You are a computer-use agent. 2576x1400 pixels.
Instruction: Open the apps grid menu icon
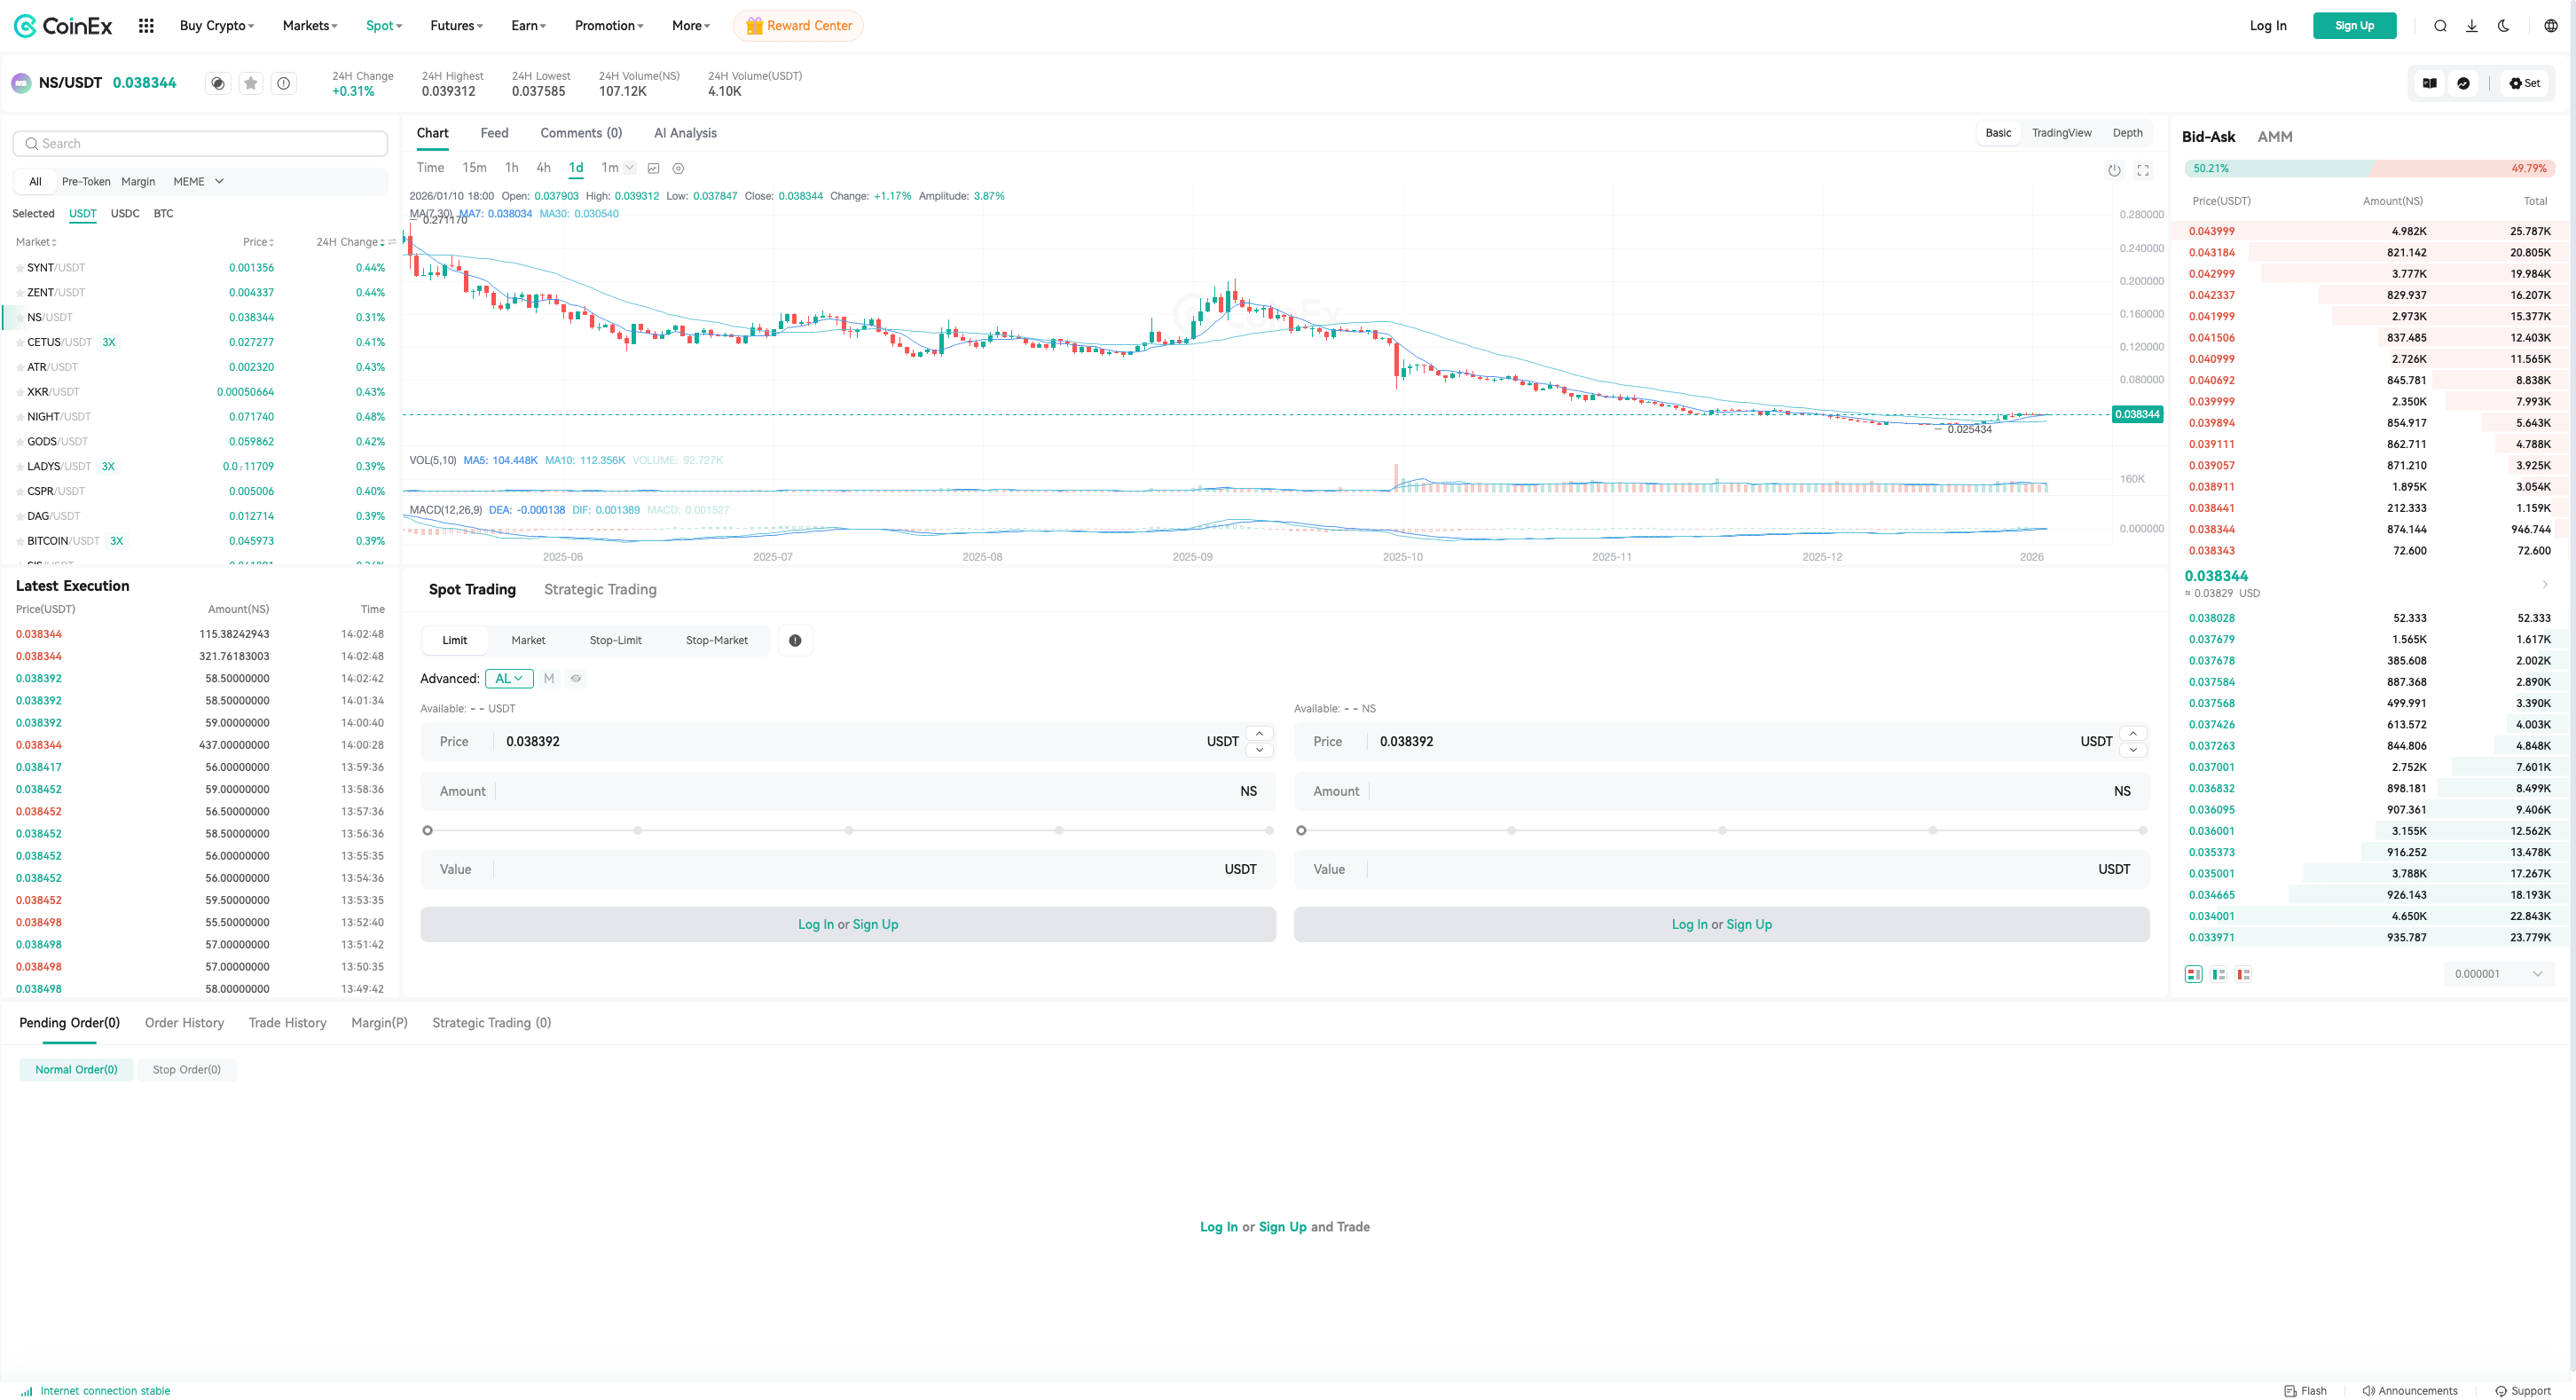click(146, 26)
